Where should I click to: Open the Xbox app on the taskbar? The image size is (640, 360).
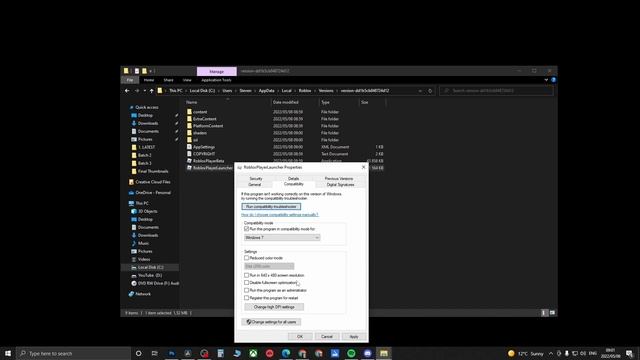(253, 353)
